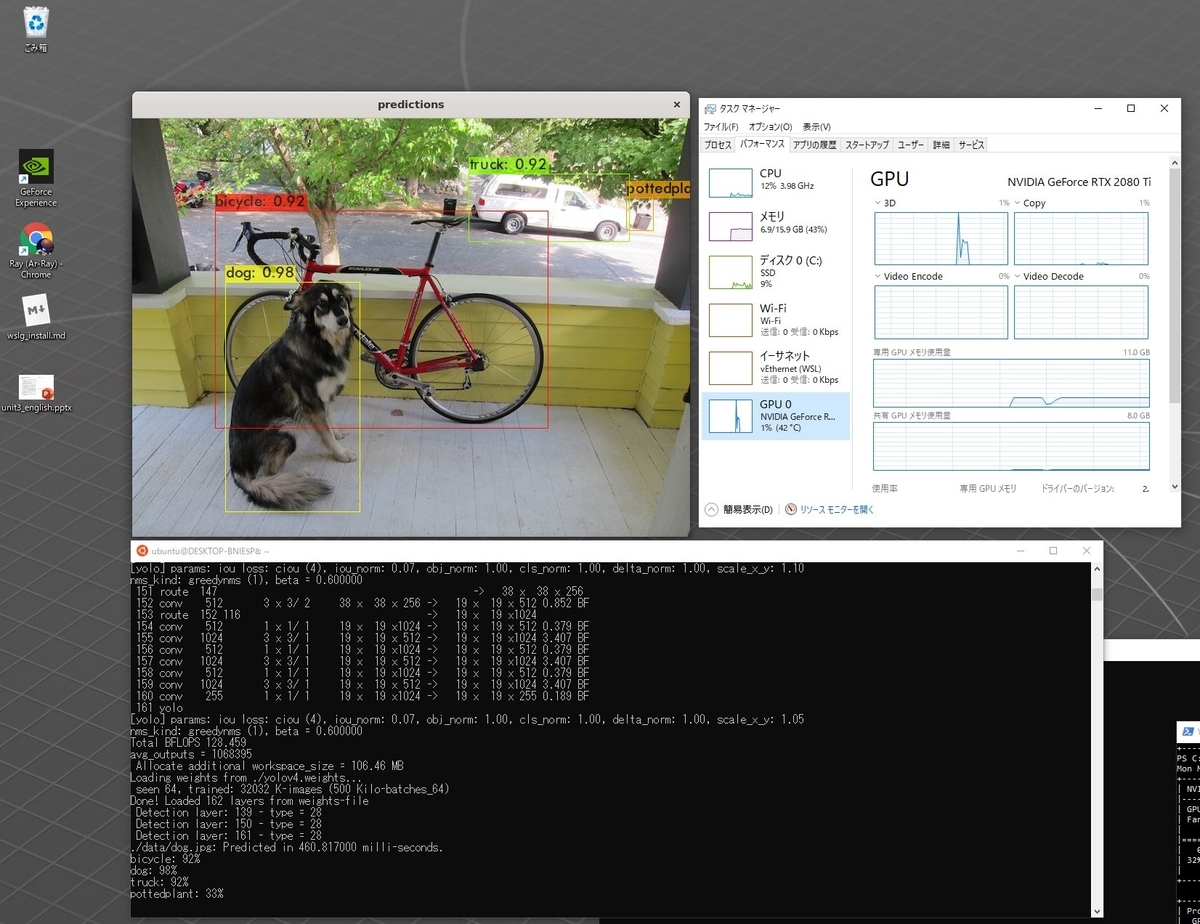
Task: Click 共有 GPU メモリ使用量 graph
Action: point(1011,446)
